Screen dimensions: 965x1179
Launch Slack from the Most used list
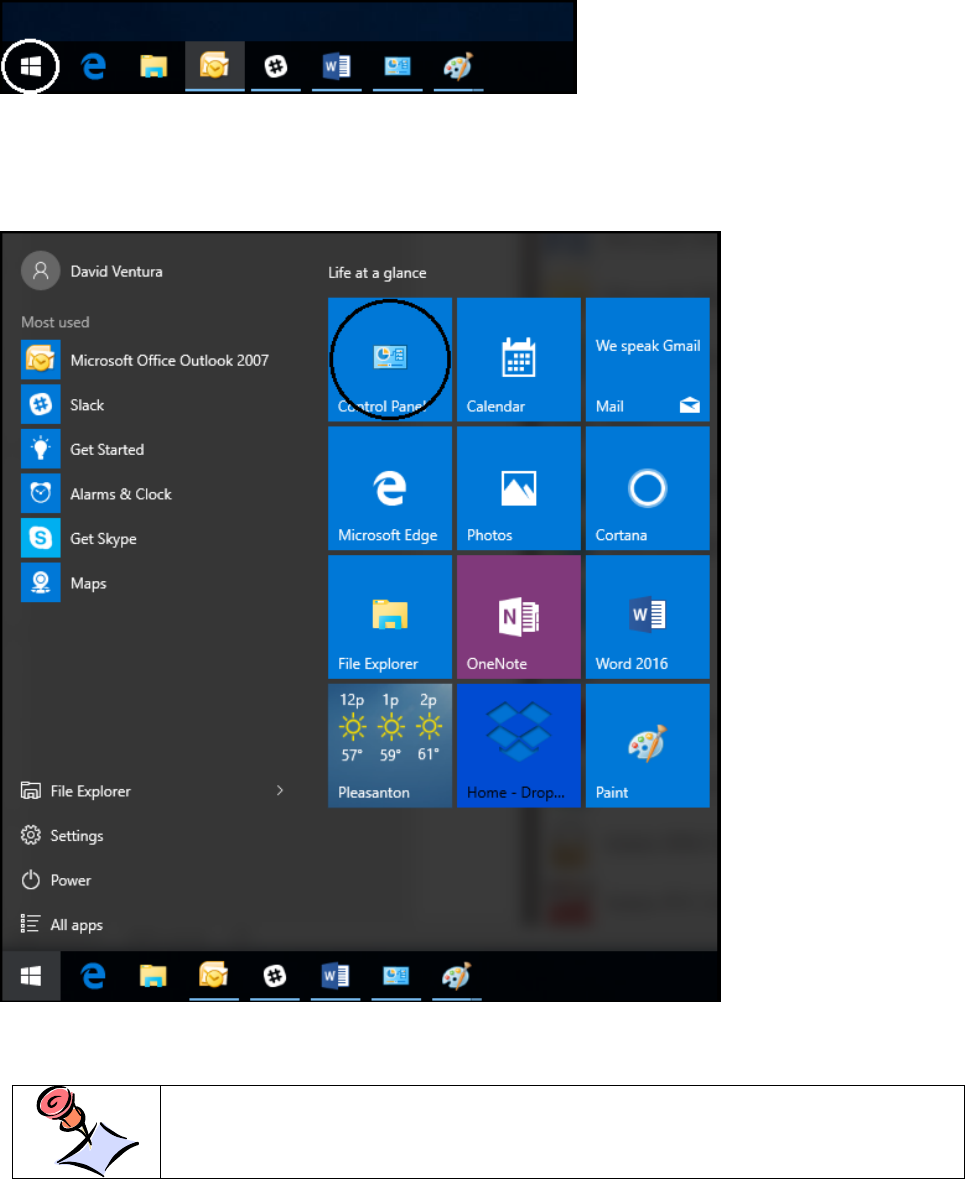pos(63,405)
